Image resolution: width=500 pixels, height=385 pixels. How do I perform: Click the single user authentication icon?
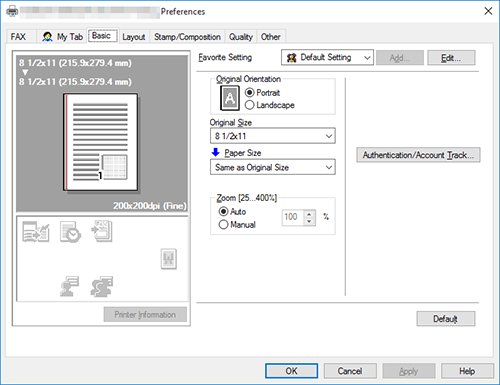(x=69, y=286)
